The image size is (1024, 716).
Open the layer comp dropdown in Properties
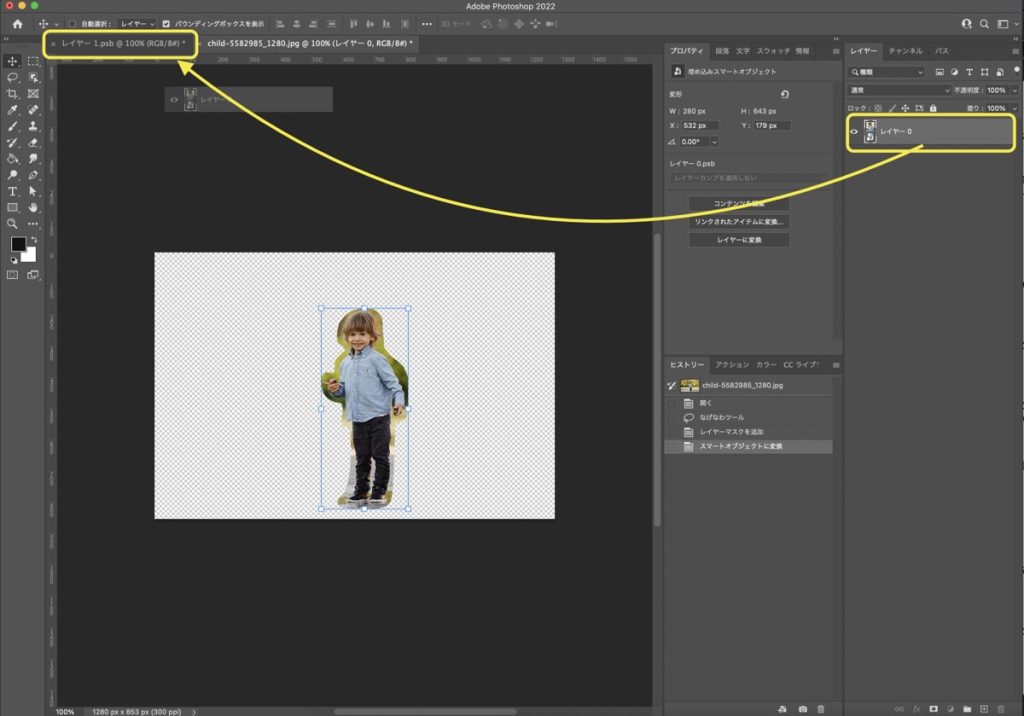point(747,178)
